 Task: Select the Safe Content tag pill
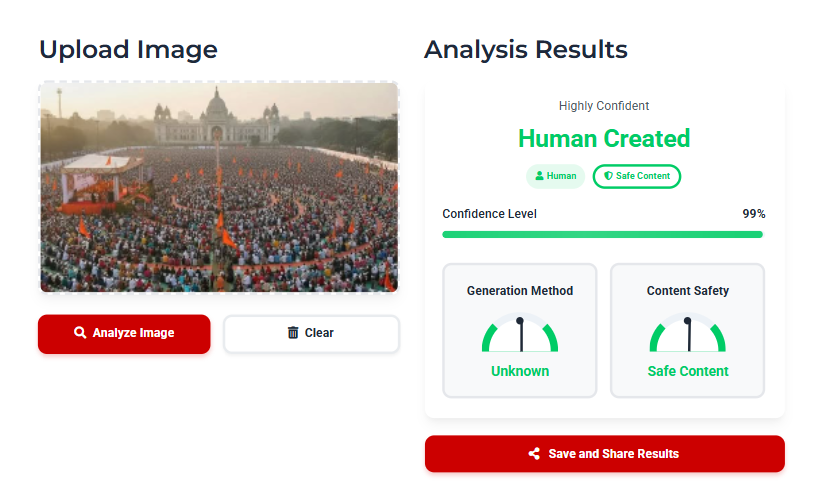(637, 176)
